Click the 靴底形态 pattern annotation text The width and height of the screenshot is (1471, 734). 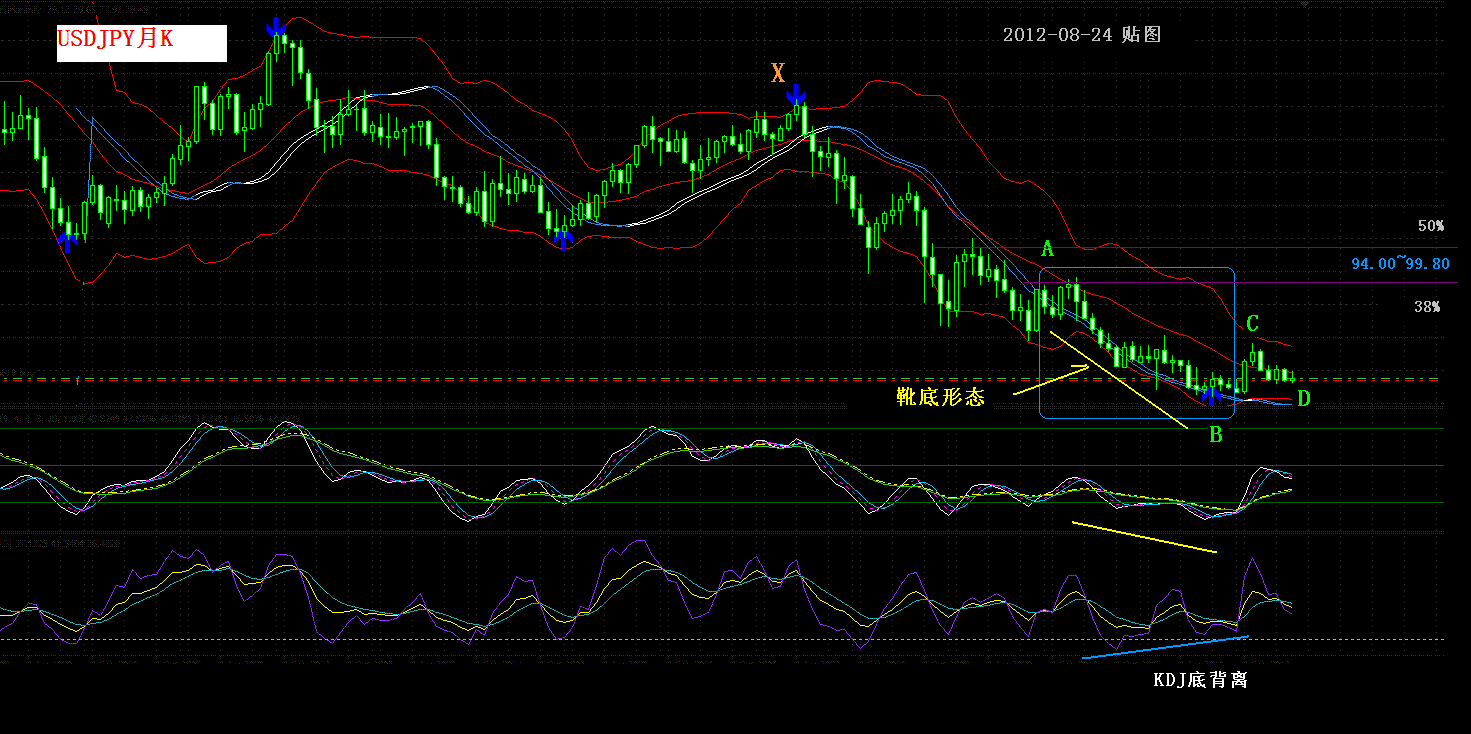941,397
